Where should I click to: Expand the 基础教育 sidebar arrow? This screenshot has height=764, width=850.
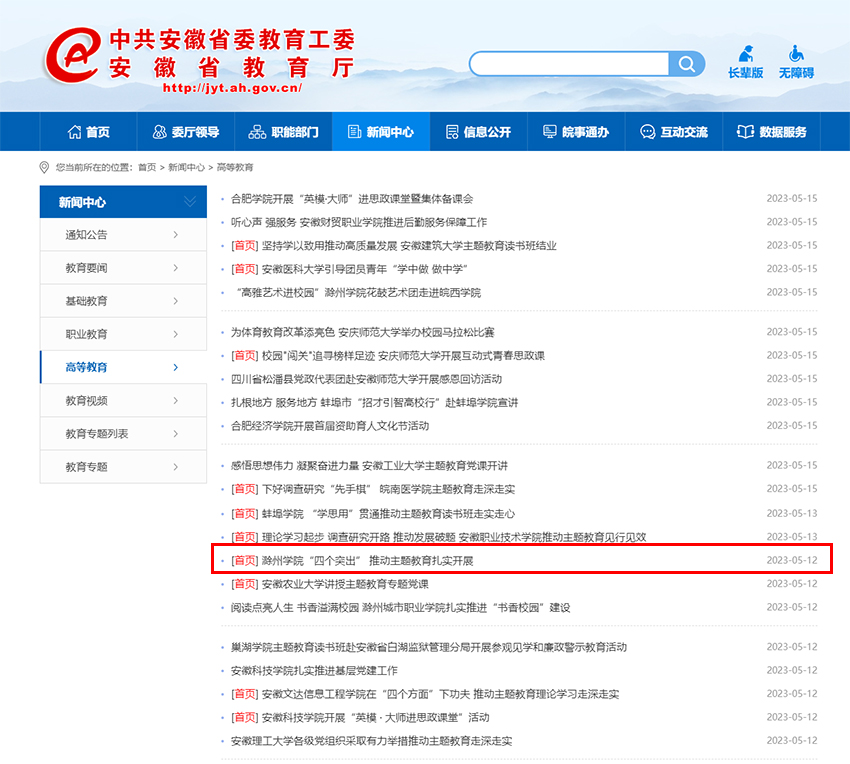click(176, 301)
